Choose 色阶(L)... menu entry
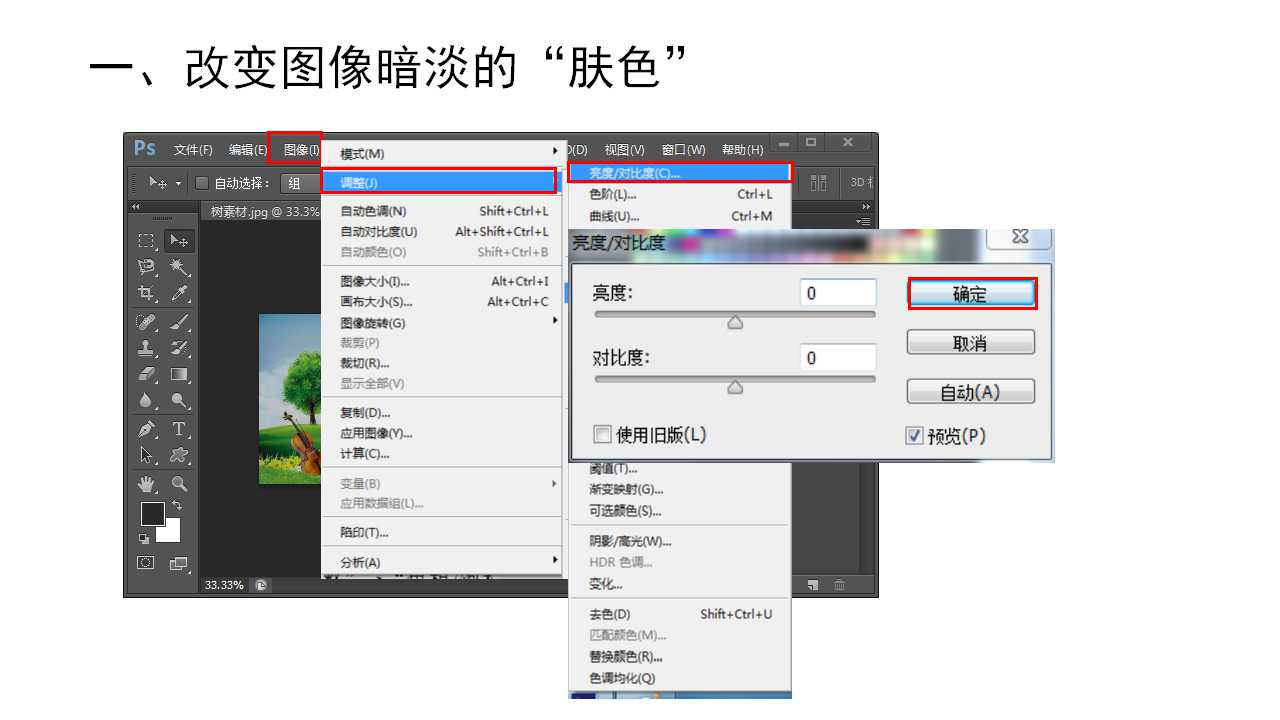Screen dimensions: 1280x720 click(x=680, y=194)
